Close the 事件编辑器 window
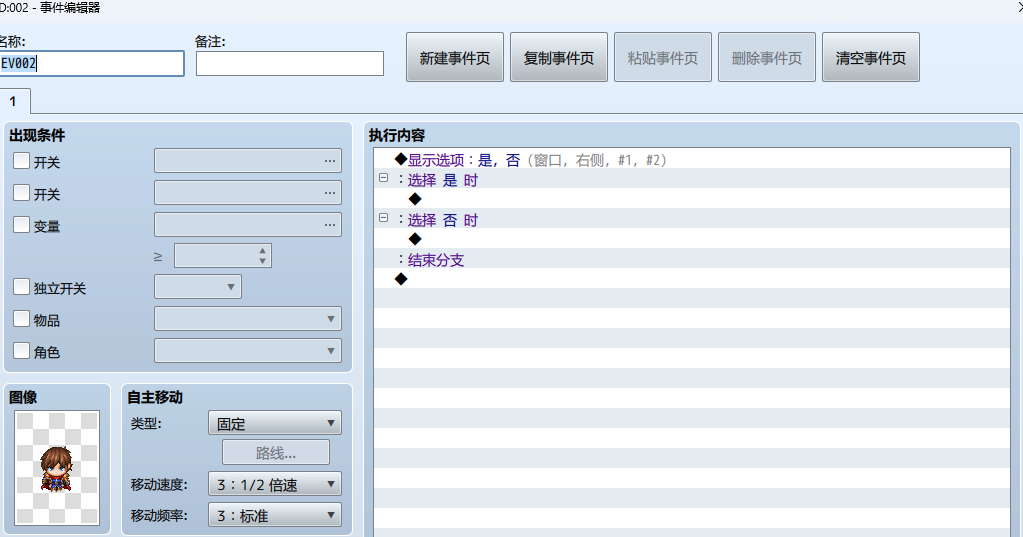This screenshot has width=1023, height=537. pos(1018,8)
